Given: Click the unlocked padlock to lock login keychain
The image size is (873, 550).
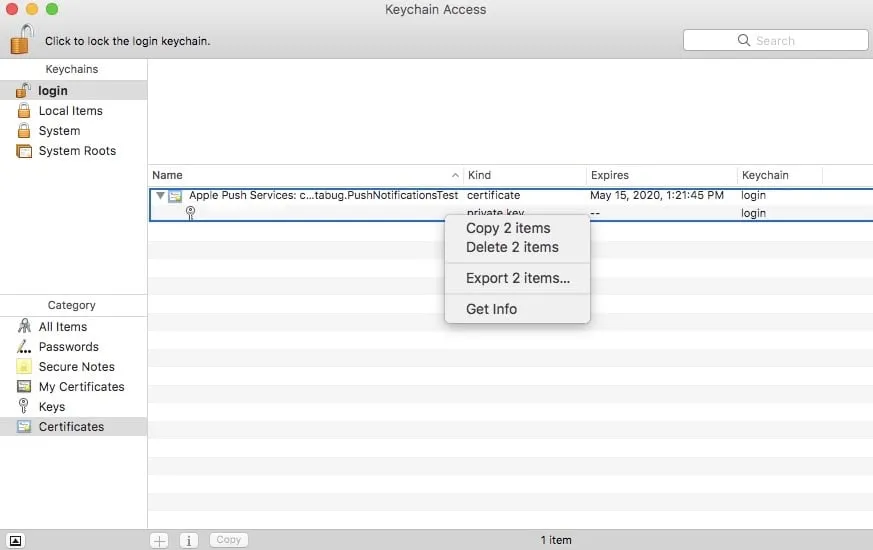Looking at the screenshot, I should coord(22,40).
